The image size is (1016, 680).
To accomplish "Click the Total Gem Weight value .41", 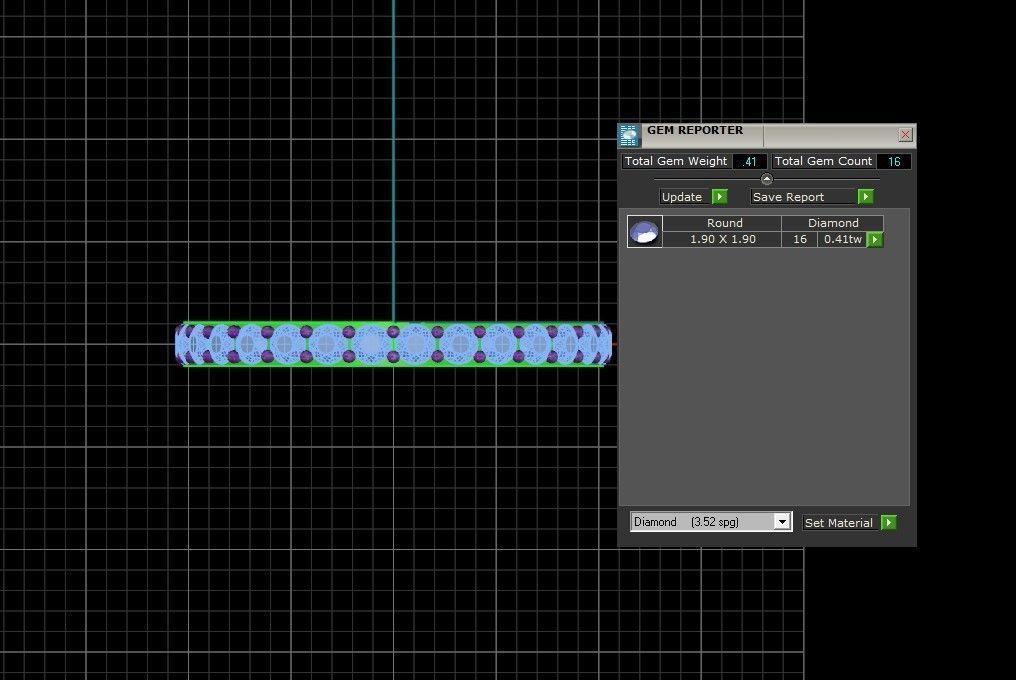I will (x=750, y=161).
